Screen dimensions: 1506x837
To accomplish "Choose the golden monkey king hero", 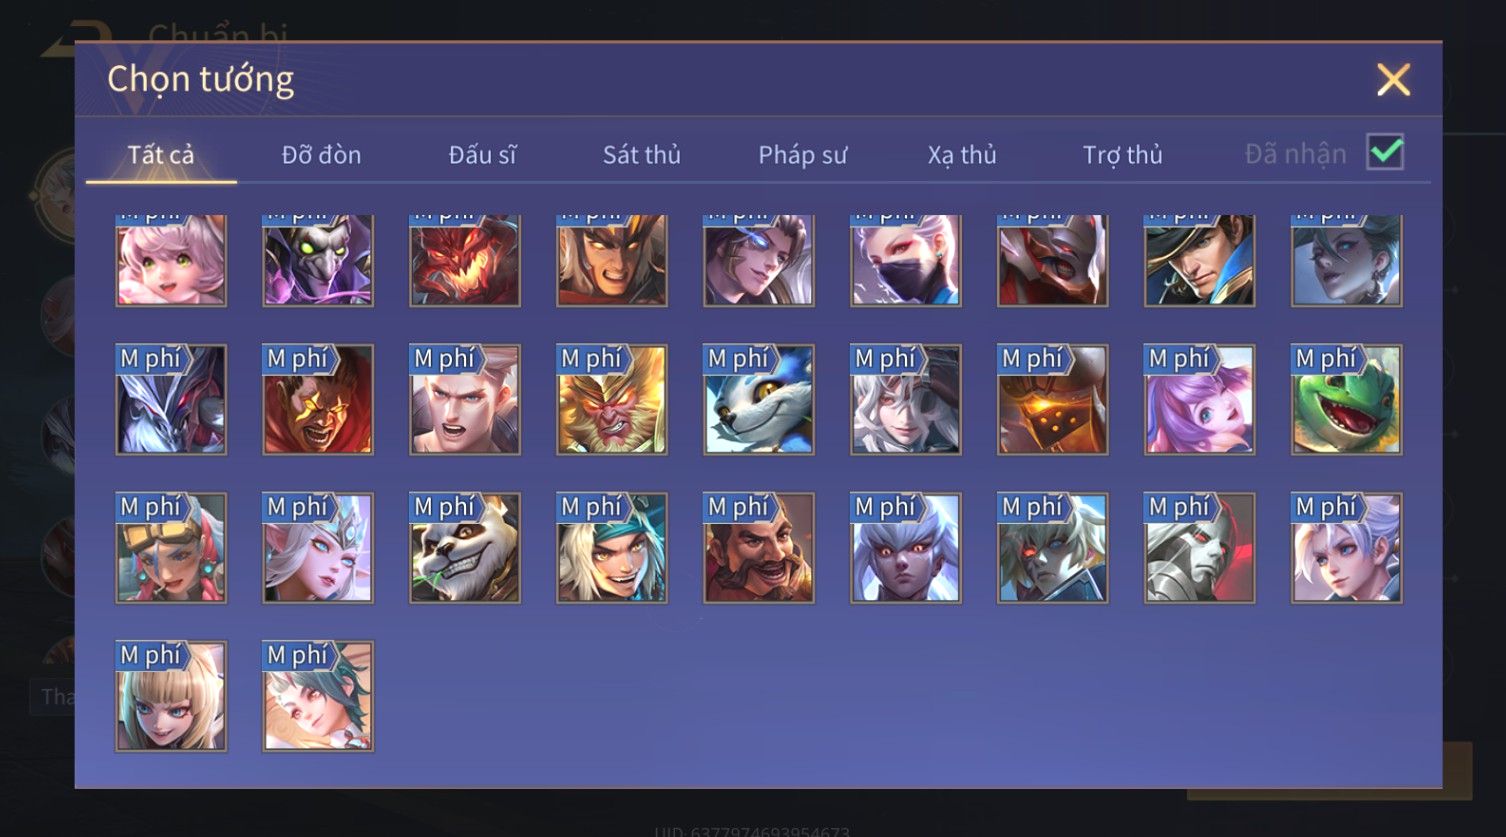I will click(x=611, y=400).
